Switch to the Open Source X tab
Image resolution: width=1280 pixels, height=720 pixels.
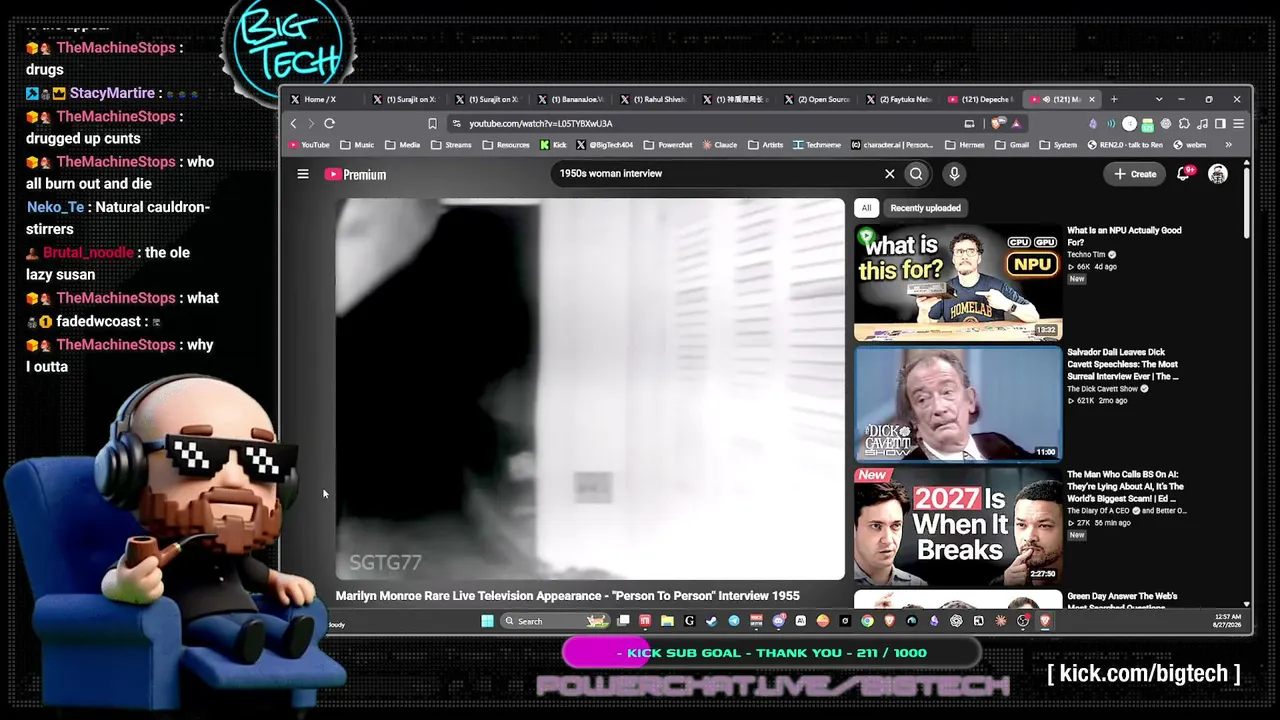[817, 99]
